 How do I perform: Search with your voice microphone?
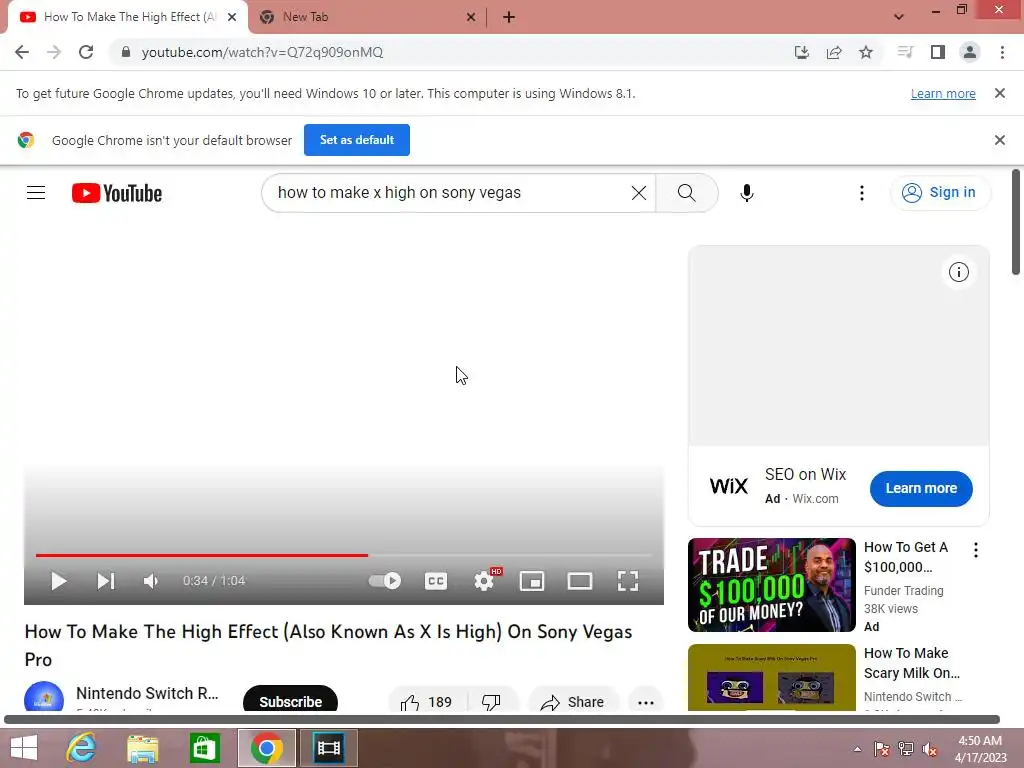(x=747, y=193)
